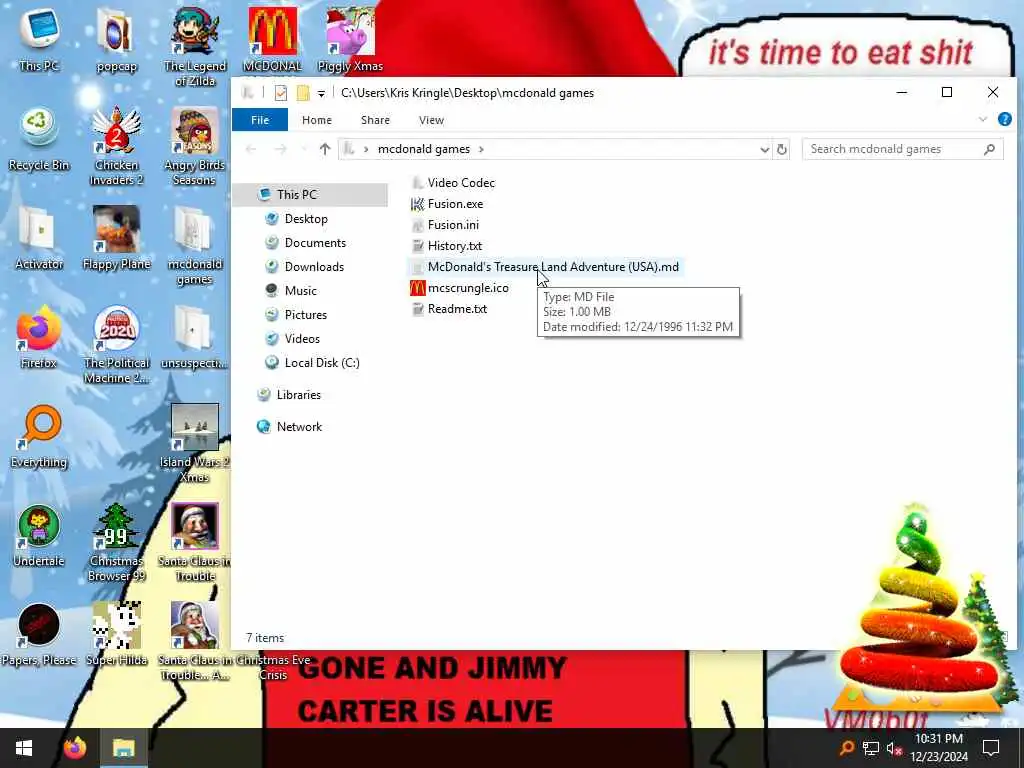This screenshot has height=768, width=1024.
Task: Launch the MCDONAL desktop shortcut
Action: (x=272, y=39)
